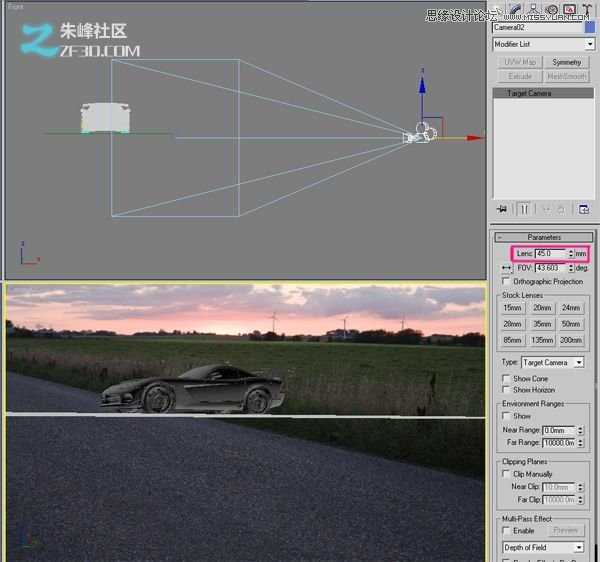Click the Lens spinner arrows
The image size is (600, 562).
571,253
